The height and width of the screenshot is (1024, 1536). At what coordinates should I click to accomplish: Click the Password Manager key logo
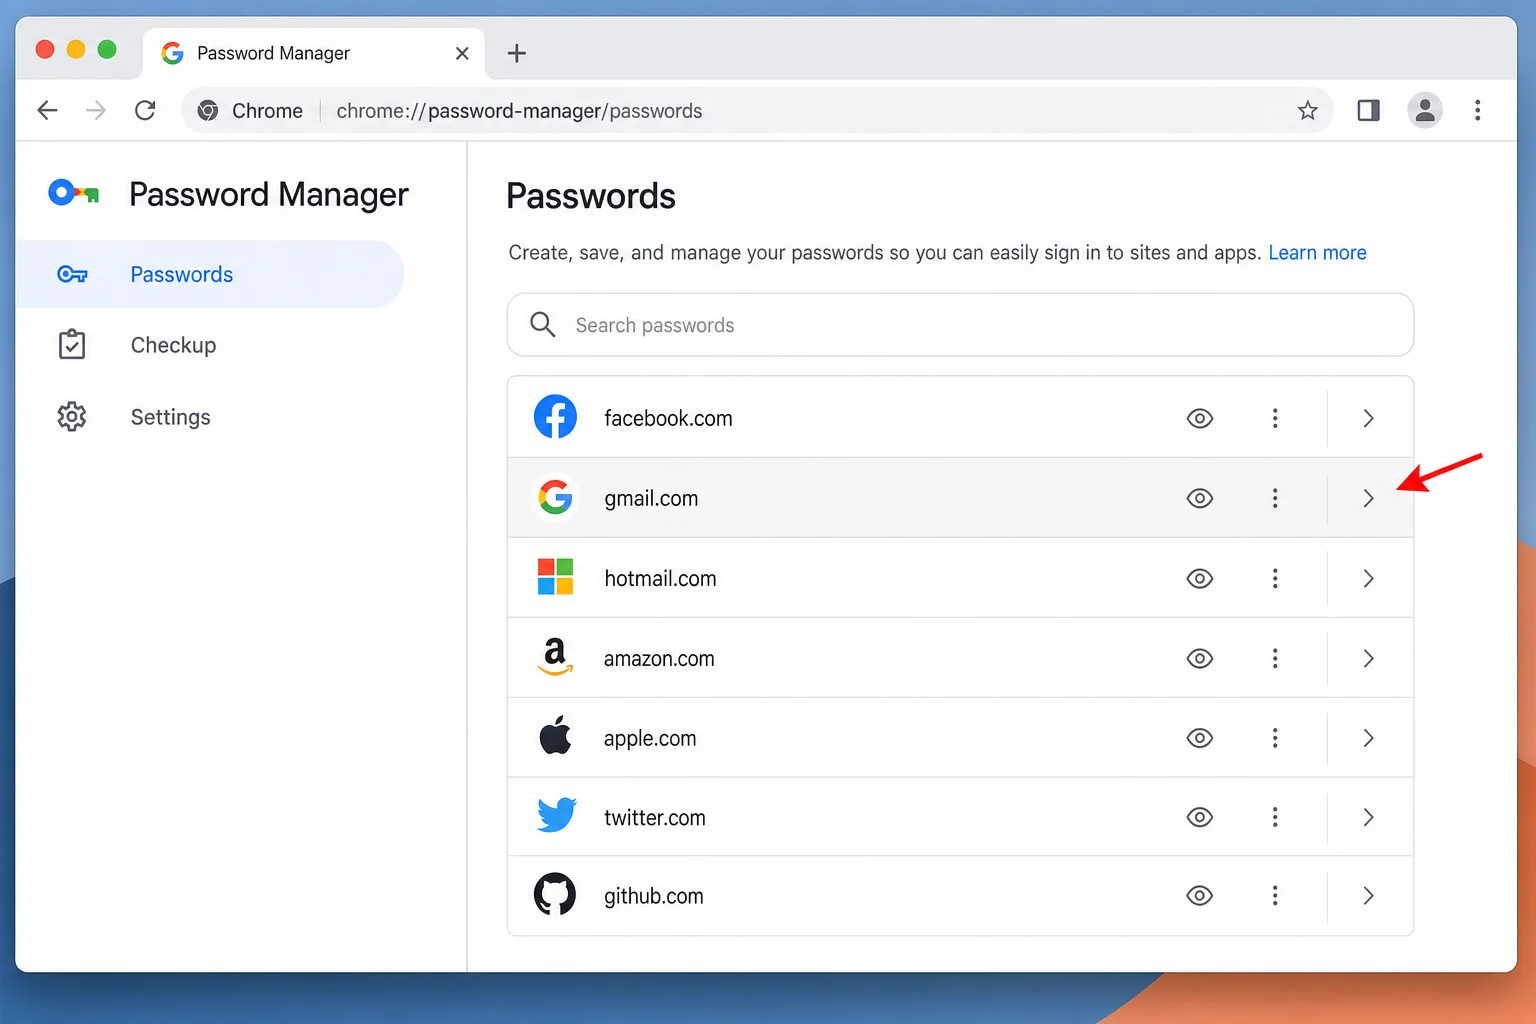click(74, 192)
